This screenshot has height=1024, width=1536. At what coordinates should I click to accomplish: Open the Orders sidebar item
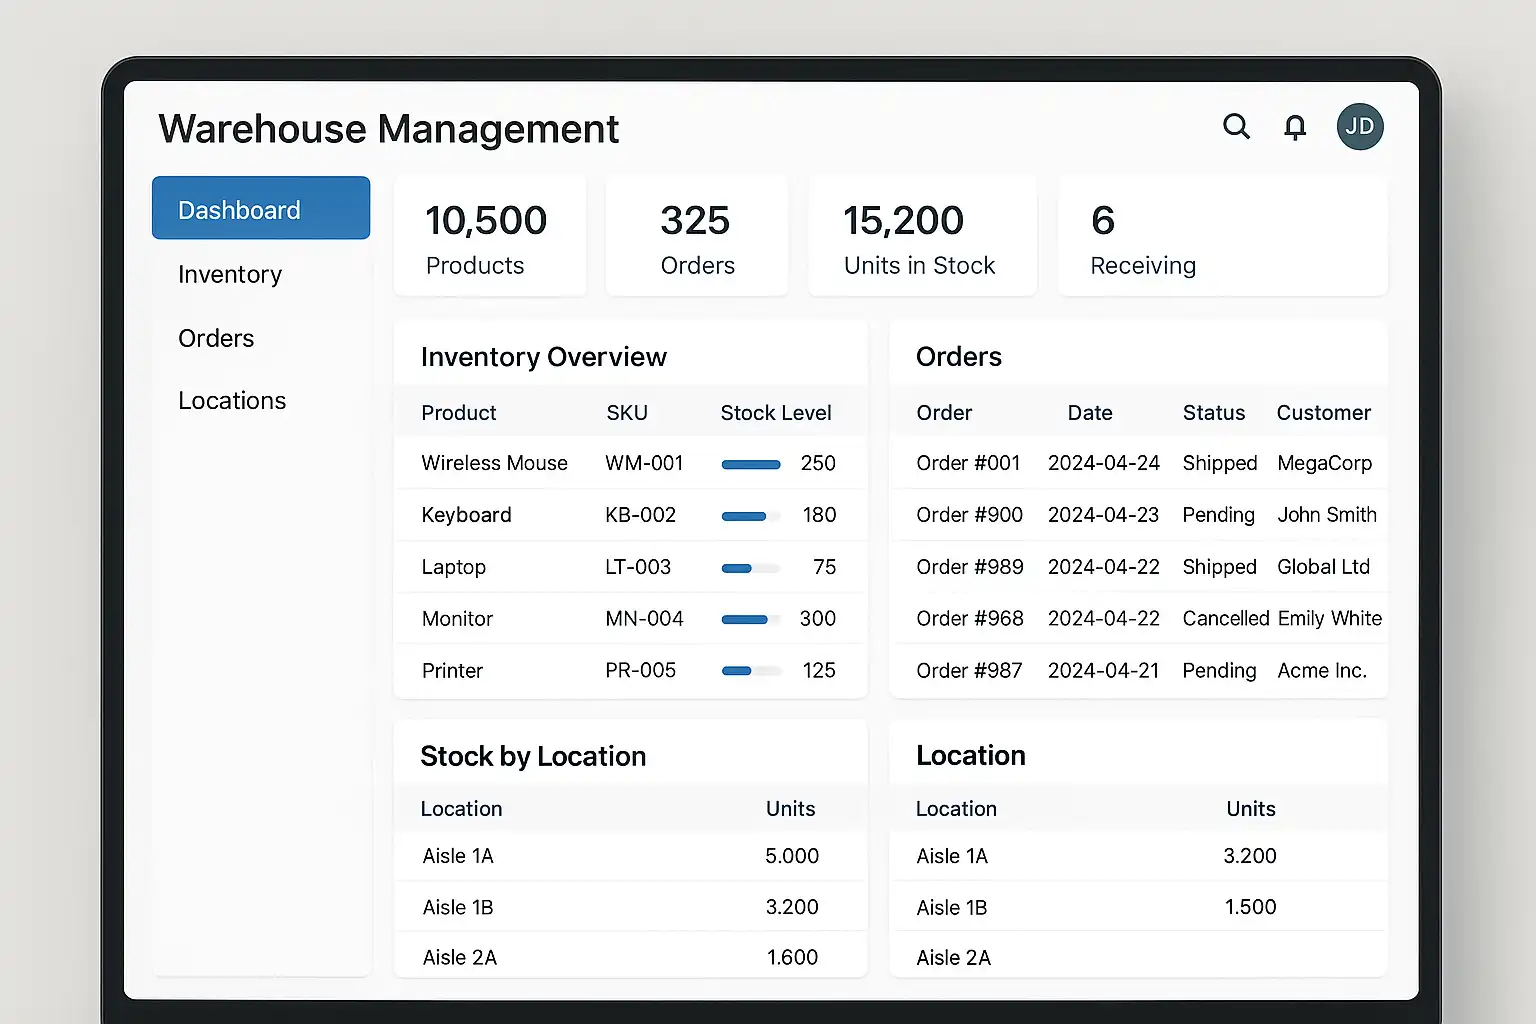[x=216, y=338]
